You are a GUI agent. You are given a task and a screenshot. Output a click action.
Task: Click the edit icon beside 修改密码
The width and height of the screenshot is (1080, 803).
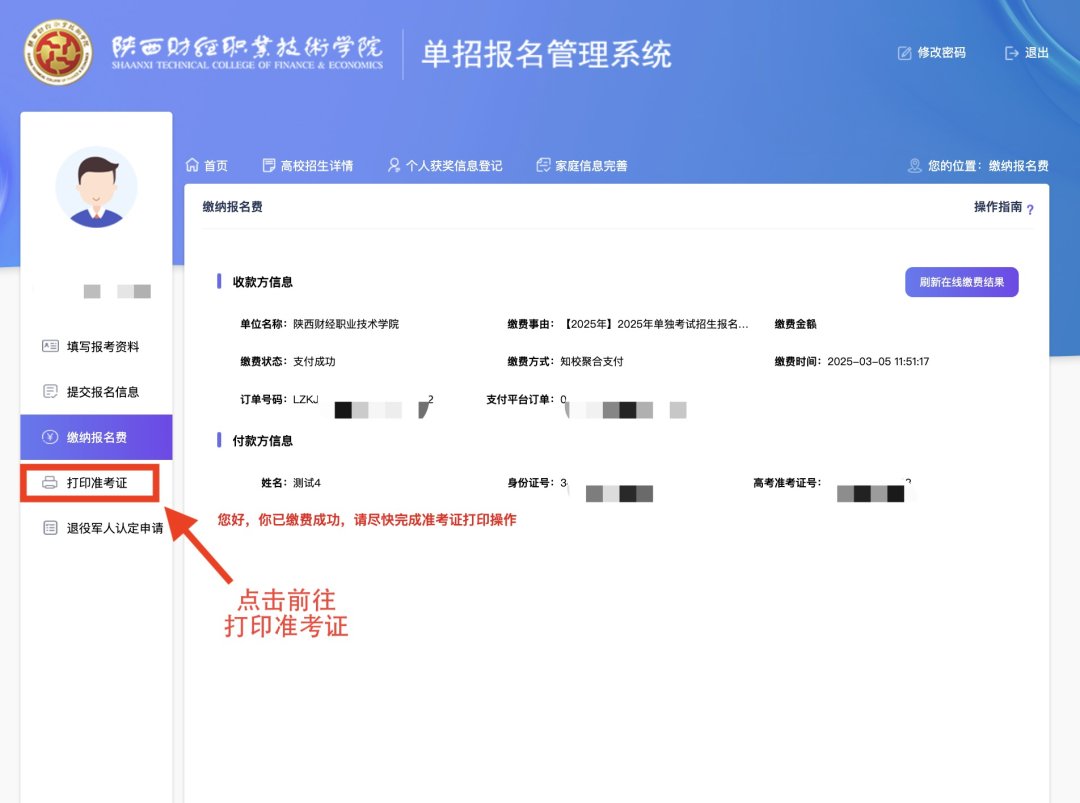coord(904,53)
